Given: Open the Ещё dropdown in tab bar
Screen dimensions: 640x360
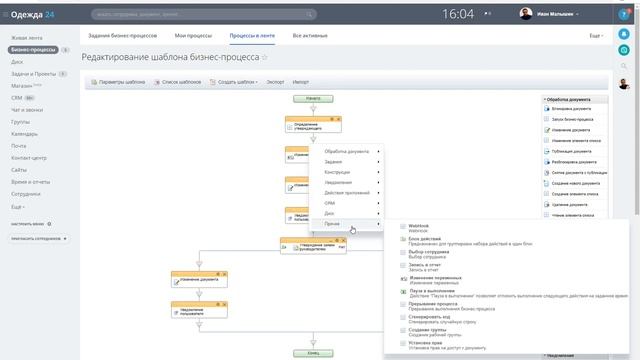Looking at the screenshot, I should [x=596, y=36].
